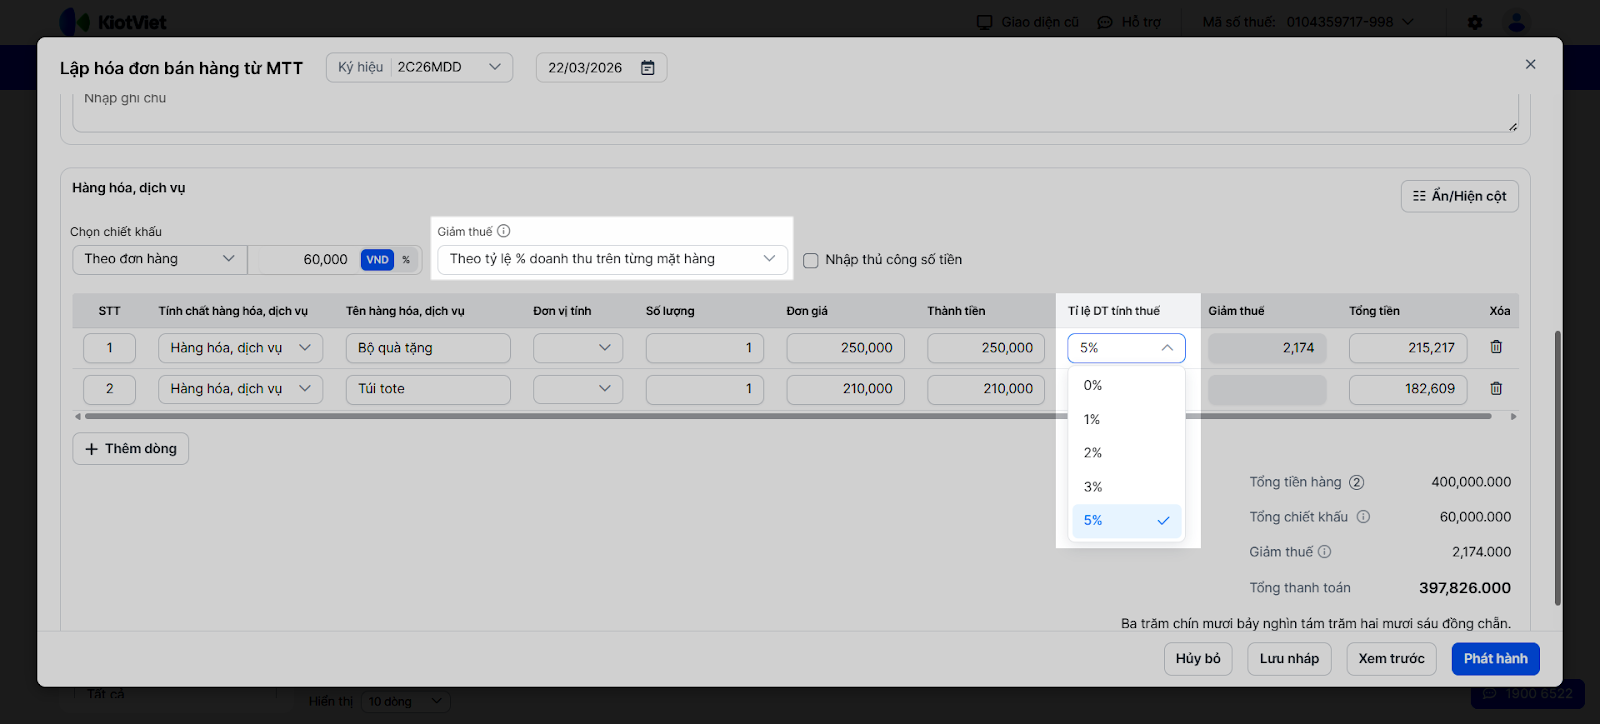Open the Ký hiệu 2C26MDD dropdown
Image resolution: width=1600 pixels, height=724 pixels.
pyautogui.click(x=419, y=67)
